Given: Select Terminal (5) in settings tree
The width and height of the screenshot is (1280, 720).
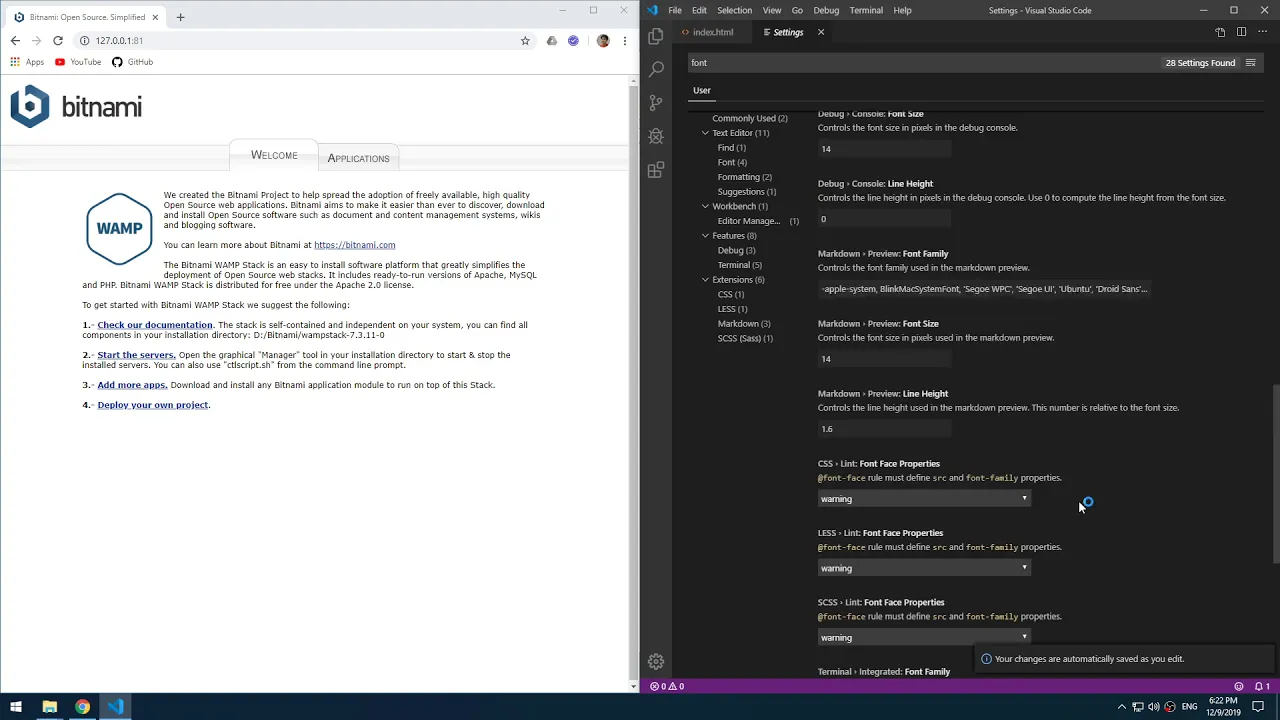Looking at the screenshot, I should pos(740,265).
